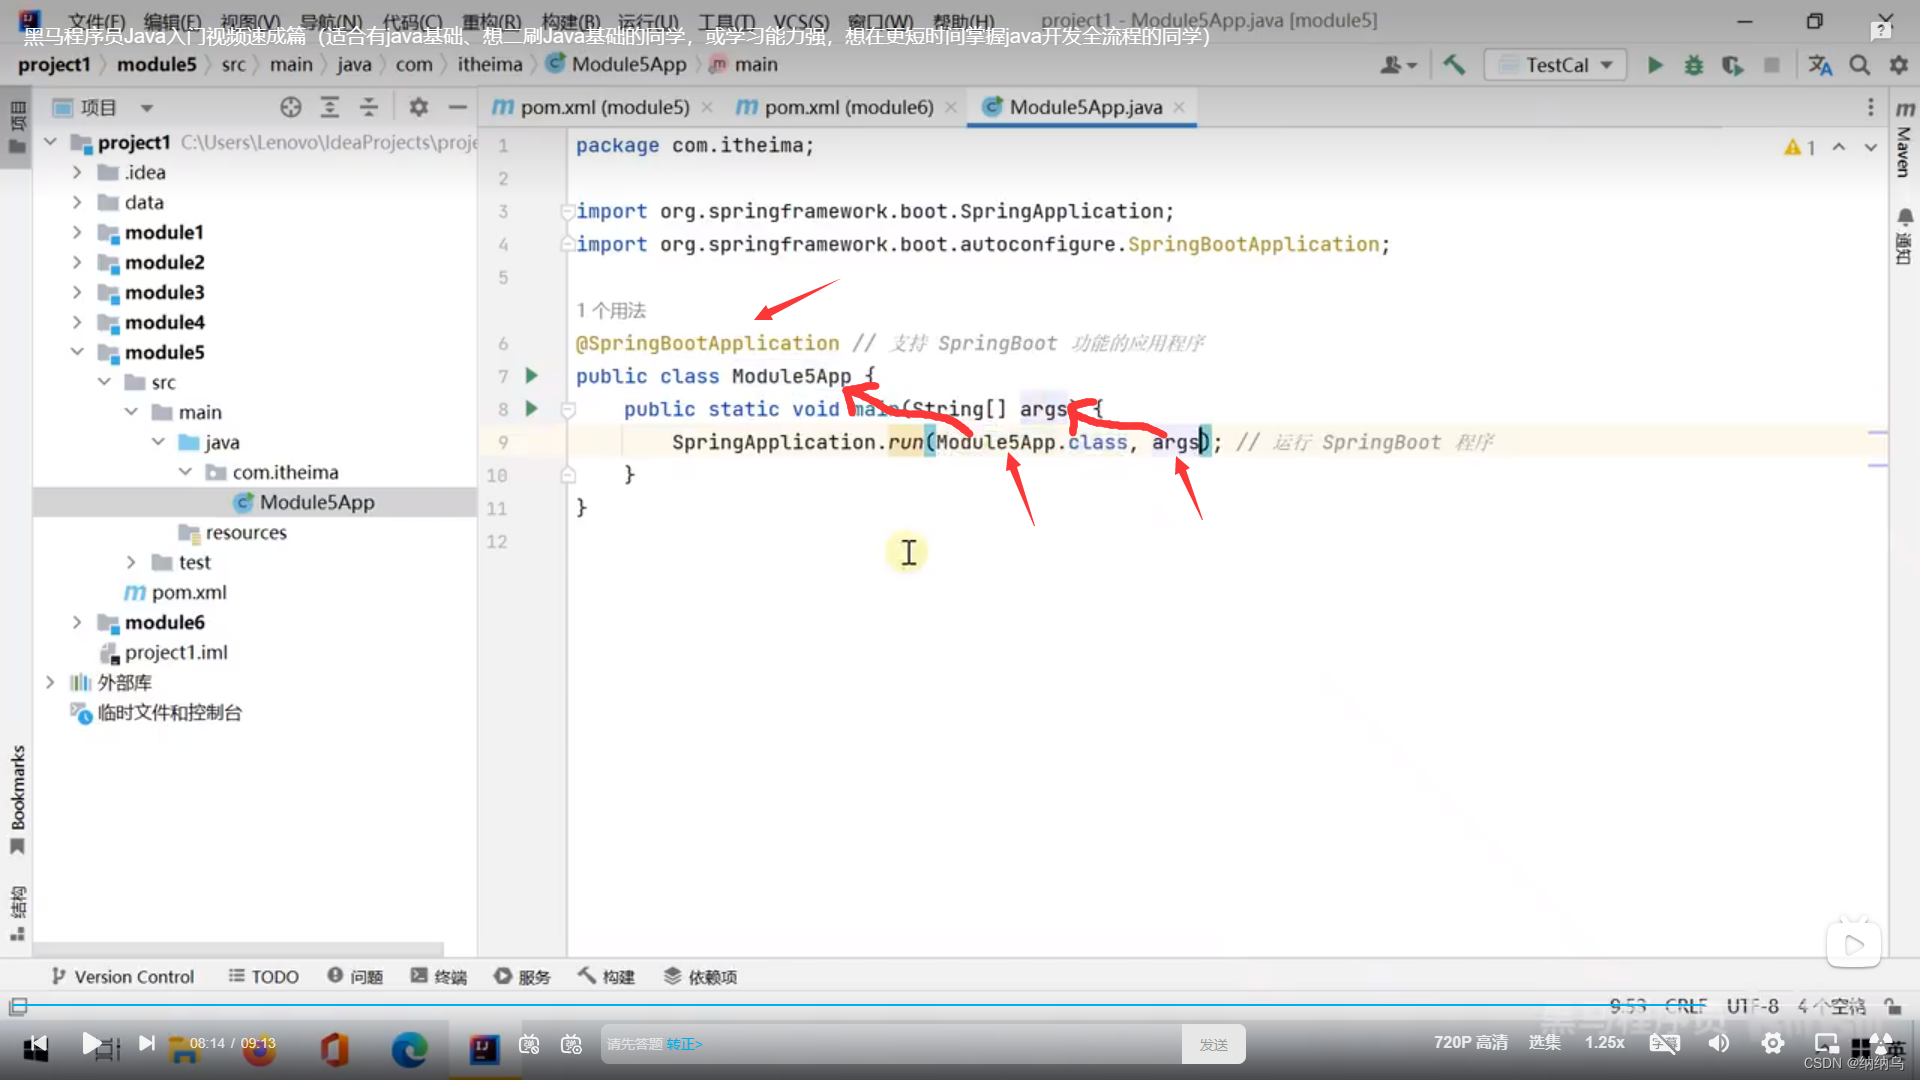Close the Module5App.java tab

(x=1180, y=107)
